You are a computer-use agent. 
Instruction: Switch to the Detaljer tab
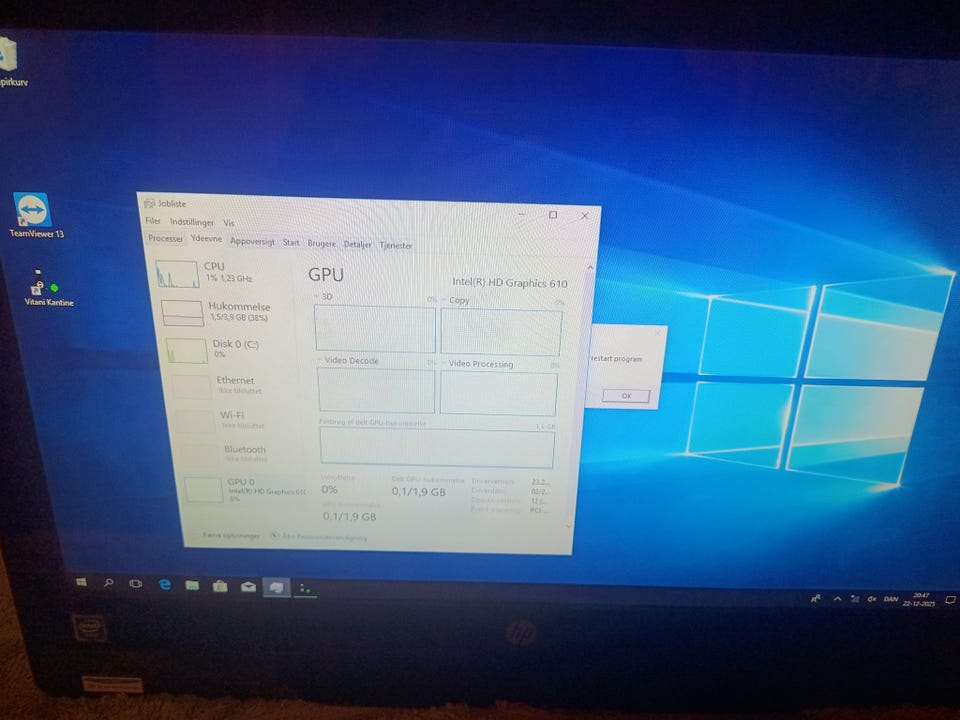click(x=358, y=244)
